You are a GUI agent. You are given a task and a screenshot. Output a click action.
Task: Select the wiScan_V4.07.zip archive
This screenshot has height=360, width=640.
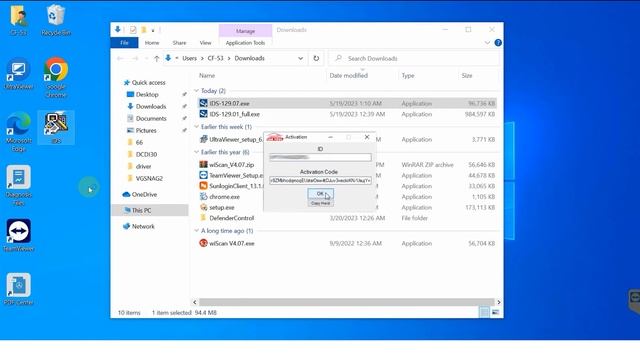coord(347,164)
